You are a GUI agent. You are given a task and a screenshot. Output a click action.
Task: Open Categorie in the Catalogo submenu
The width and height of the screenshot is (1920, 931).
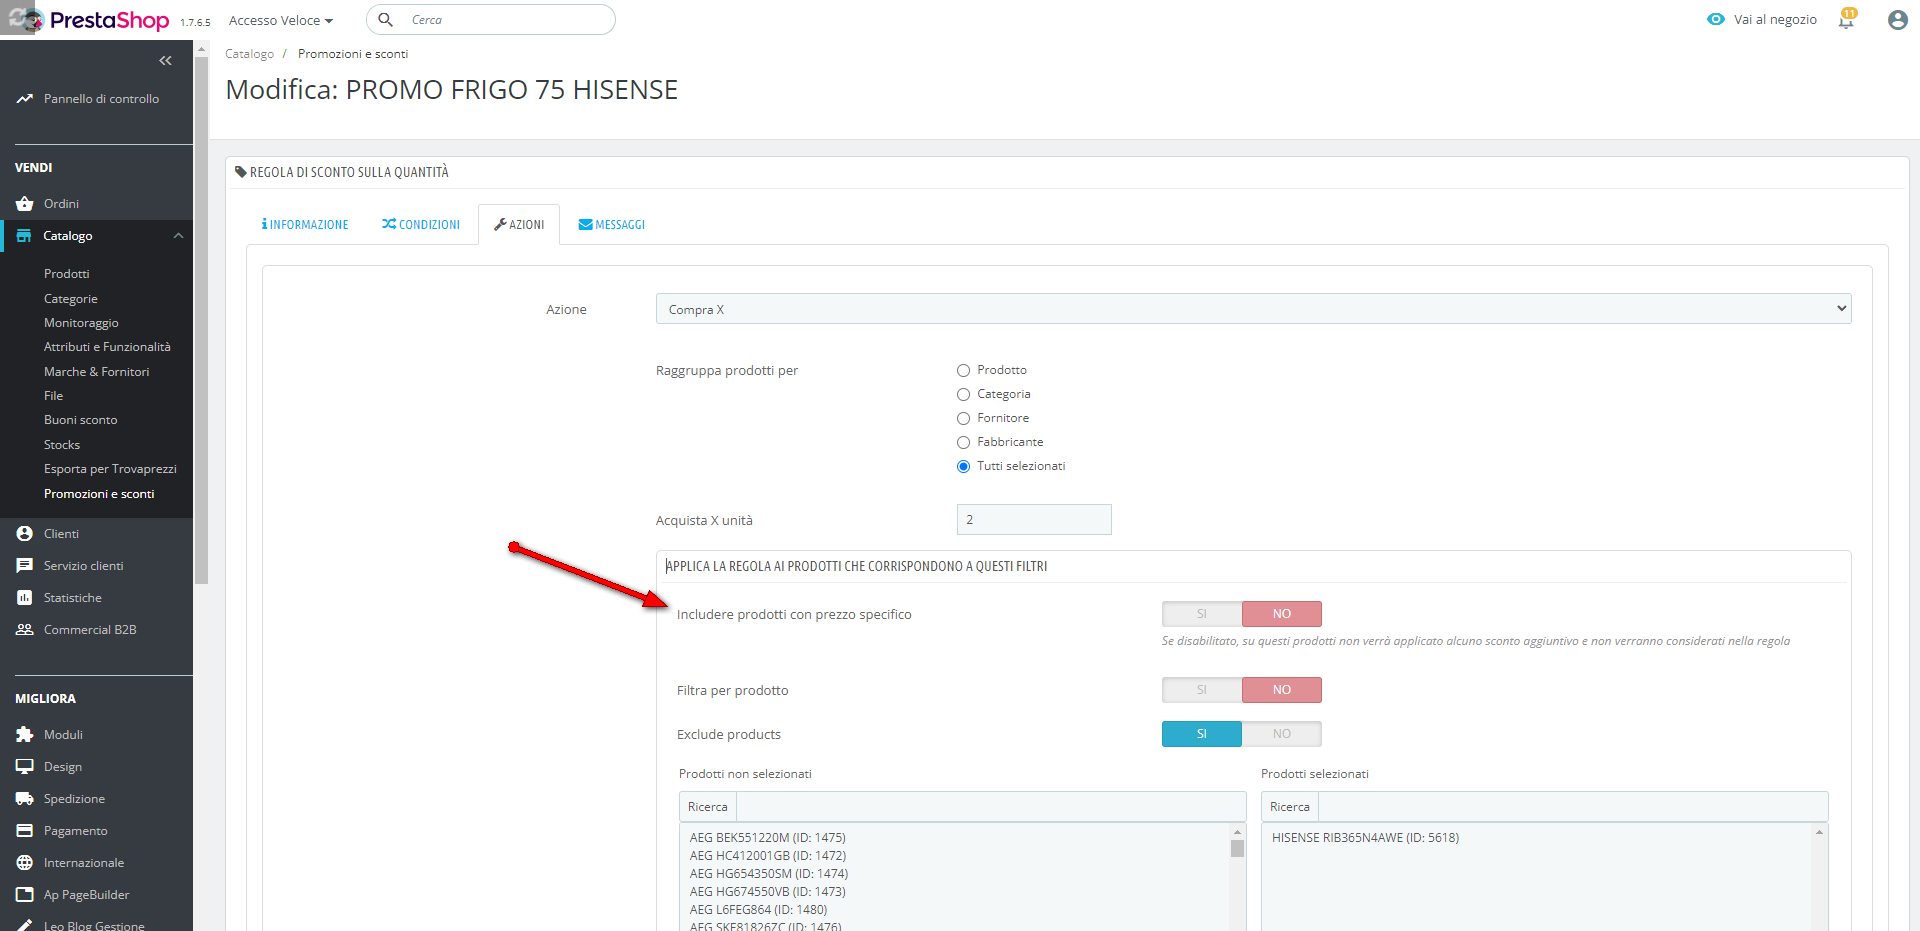71,299
